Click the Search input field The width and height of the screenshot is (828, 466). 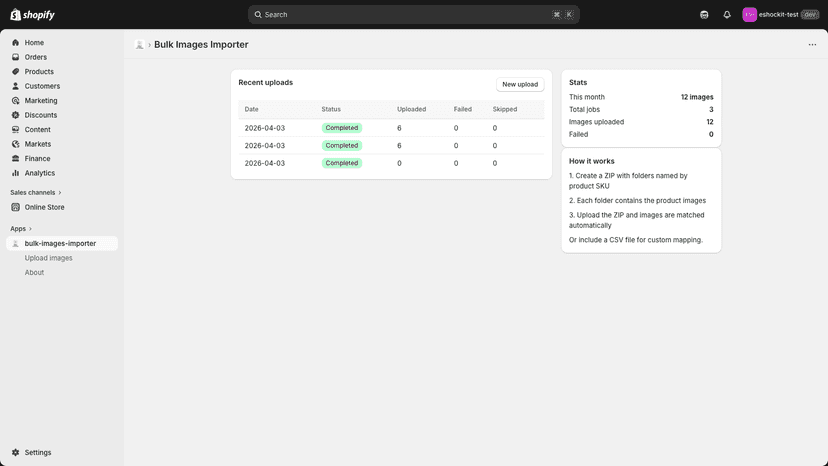point(413,14)
